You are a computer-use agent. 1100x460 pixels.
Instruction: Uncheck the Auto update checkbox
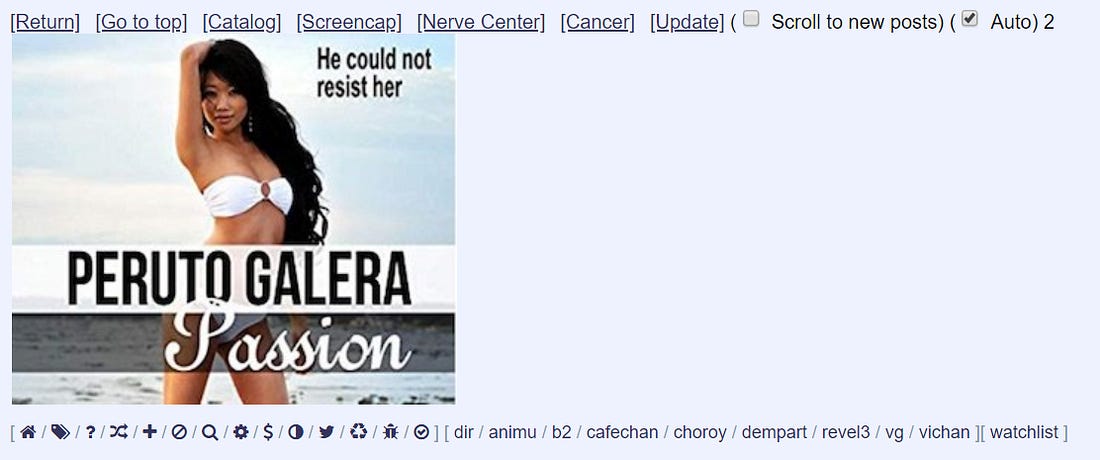pyautogui.click(x=970, y=19)
